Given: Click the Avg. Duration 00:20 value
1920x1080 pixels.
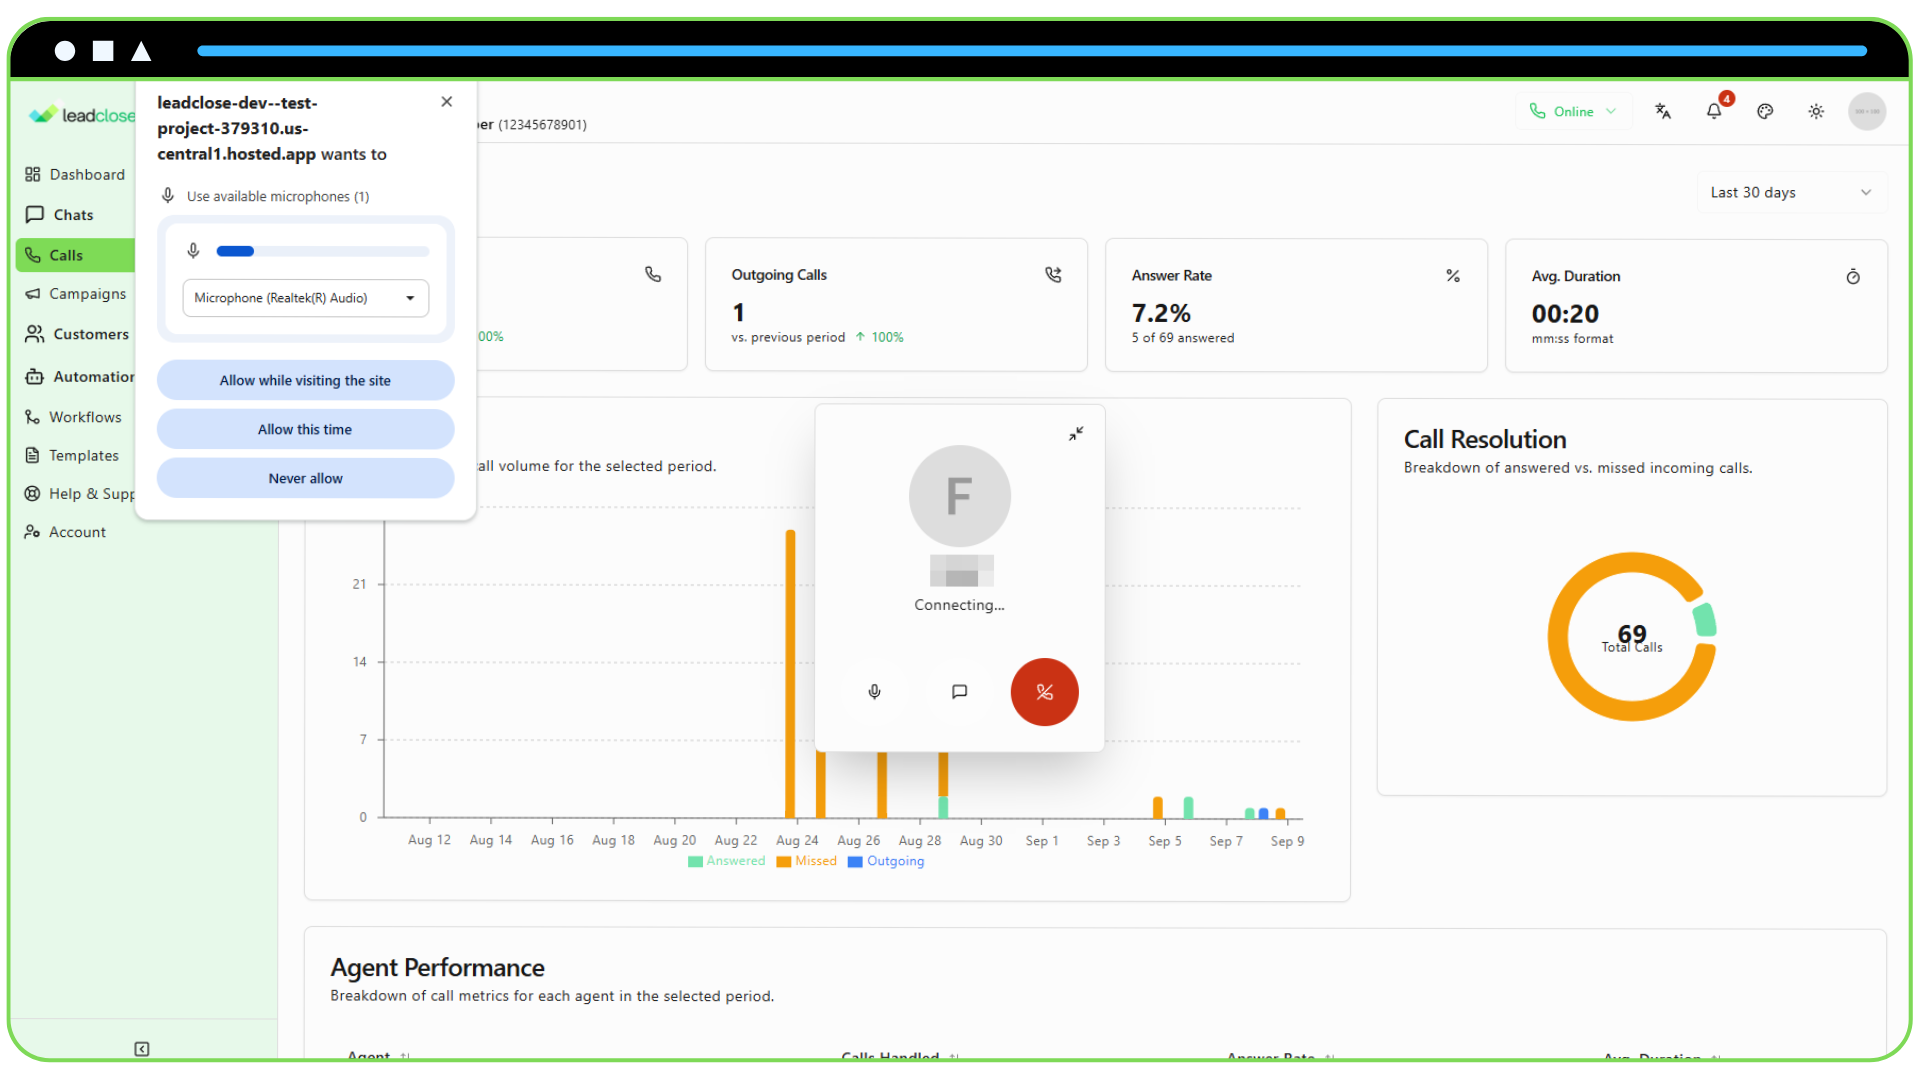Looking at the screenshot, I should click(1565, 315).
